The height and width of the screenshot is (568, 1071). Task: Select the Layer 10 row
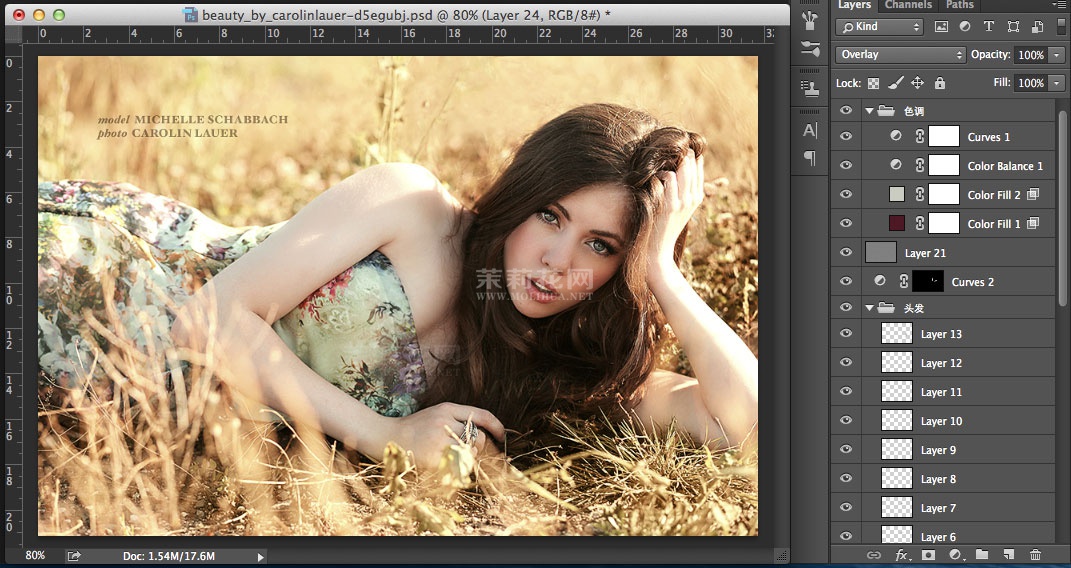pos(945,421)
